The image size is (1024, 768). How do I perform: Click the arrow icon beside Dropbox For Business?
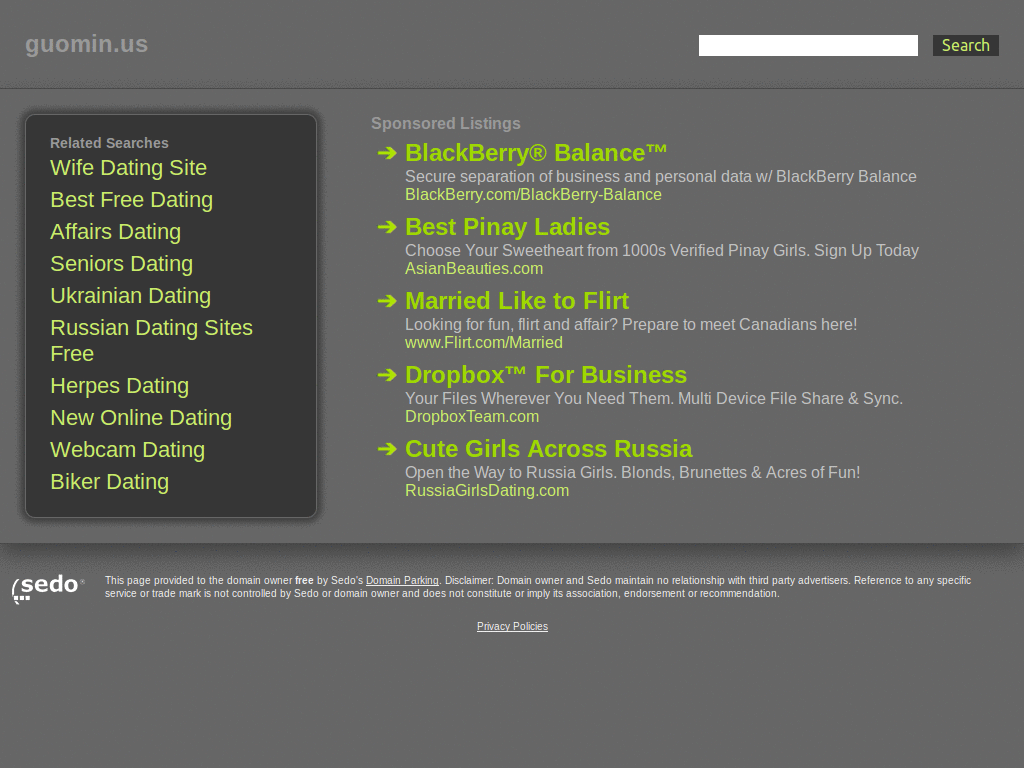point(387,375)
